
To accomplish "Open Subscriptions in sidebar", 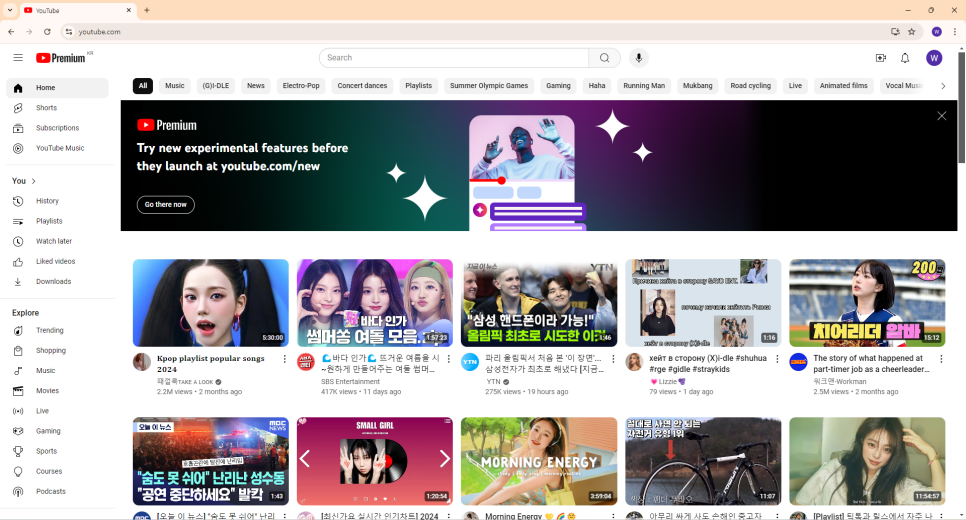I will point(57,128).
